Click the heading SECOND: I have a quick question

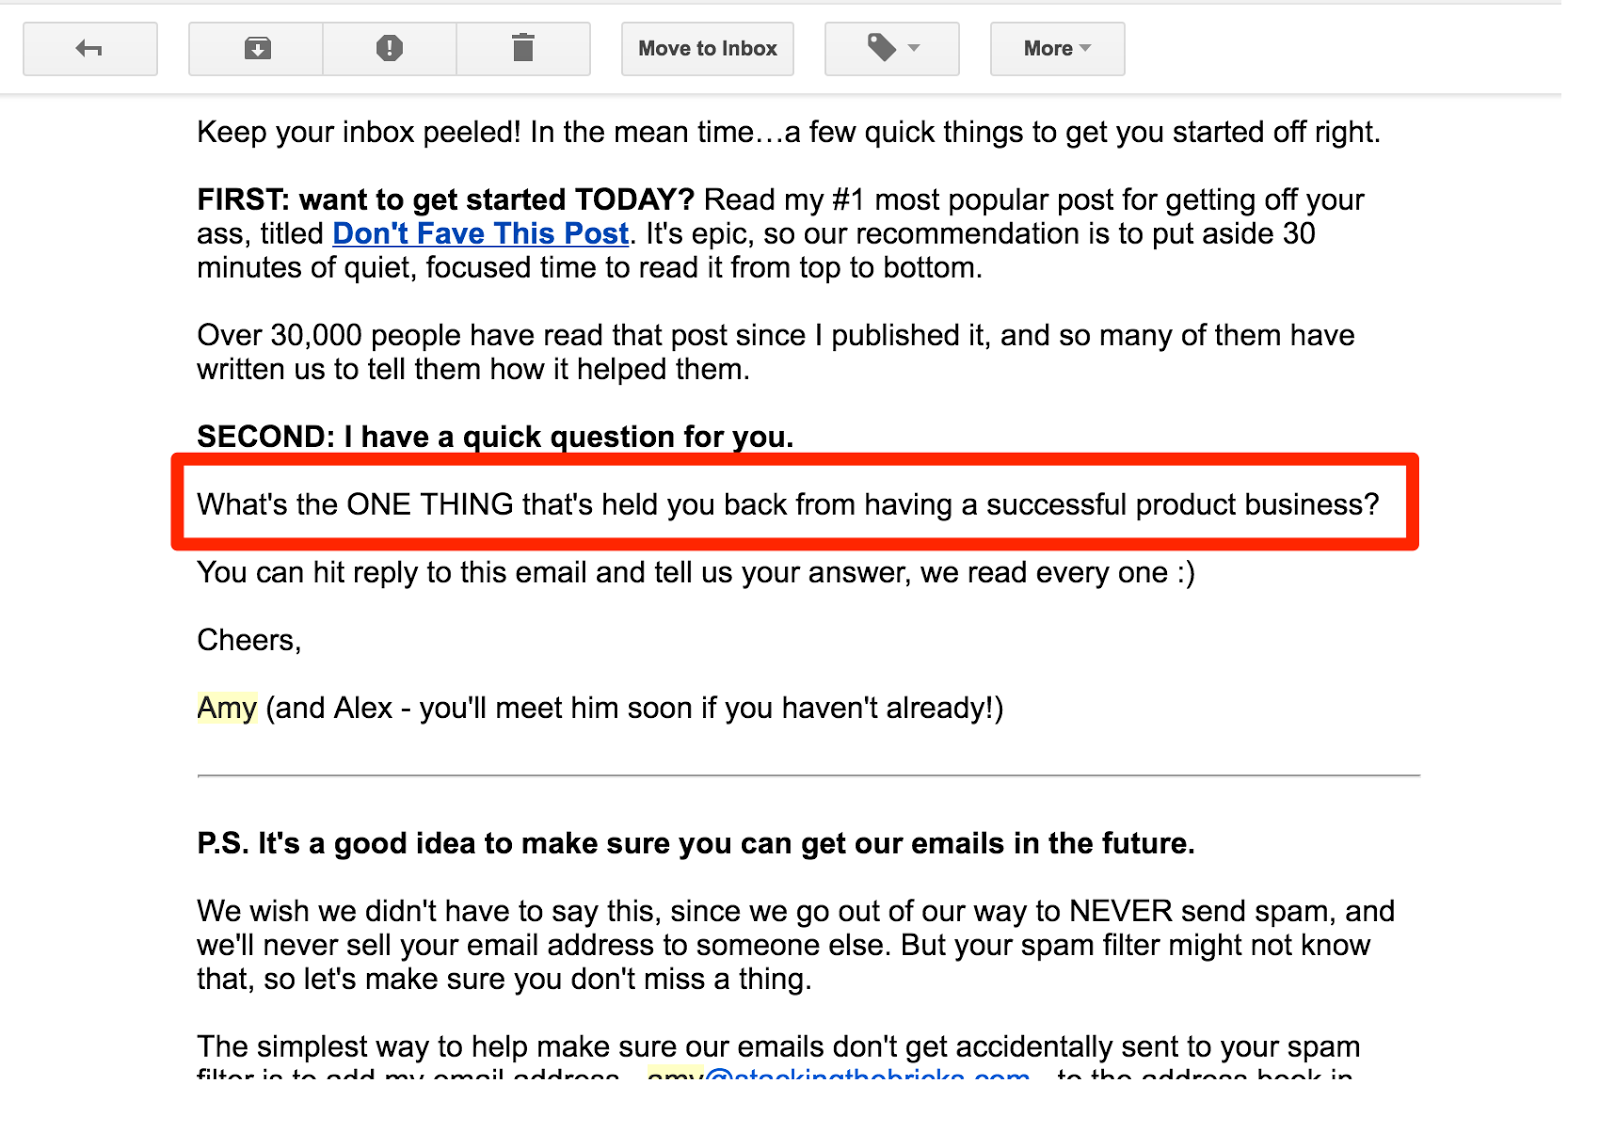tap(495, 437)
